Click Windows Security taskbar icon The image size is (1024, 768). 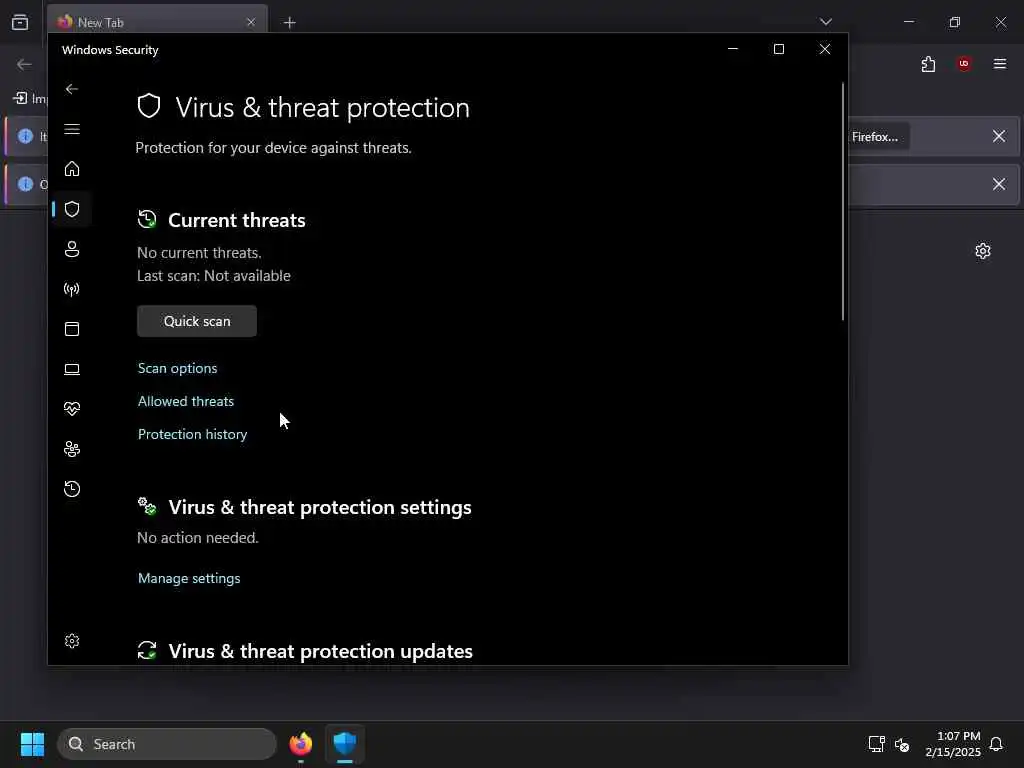[345, 744]
